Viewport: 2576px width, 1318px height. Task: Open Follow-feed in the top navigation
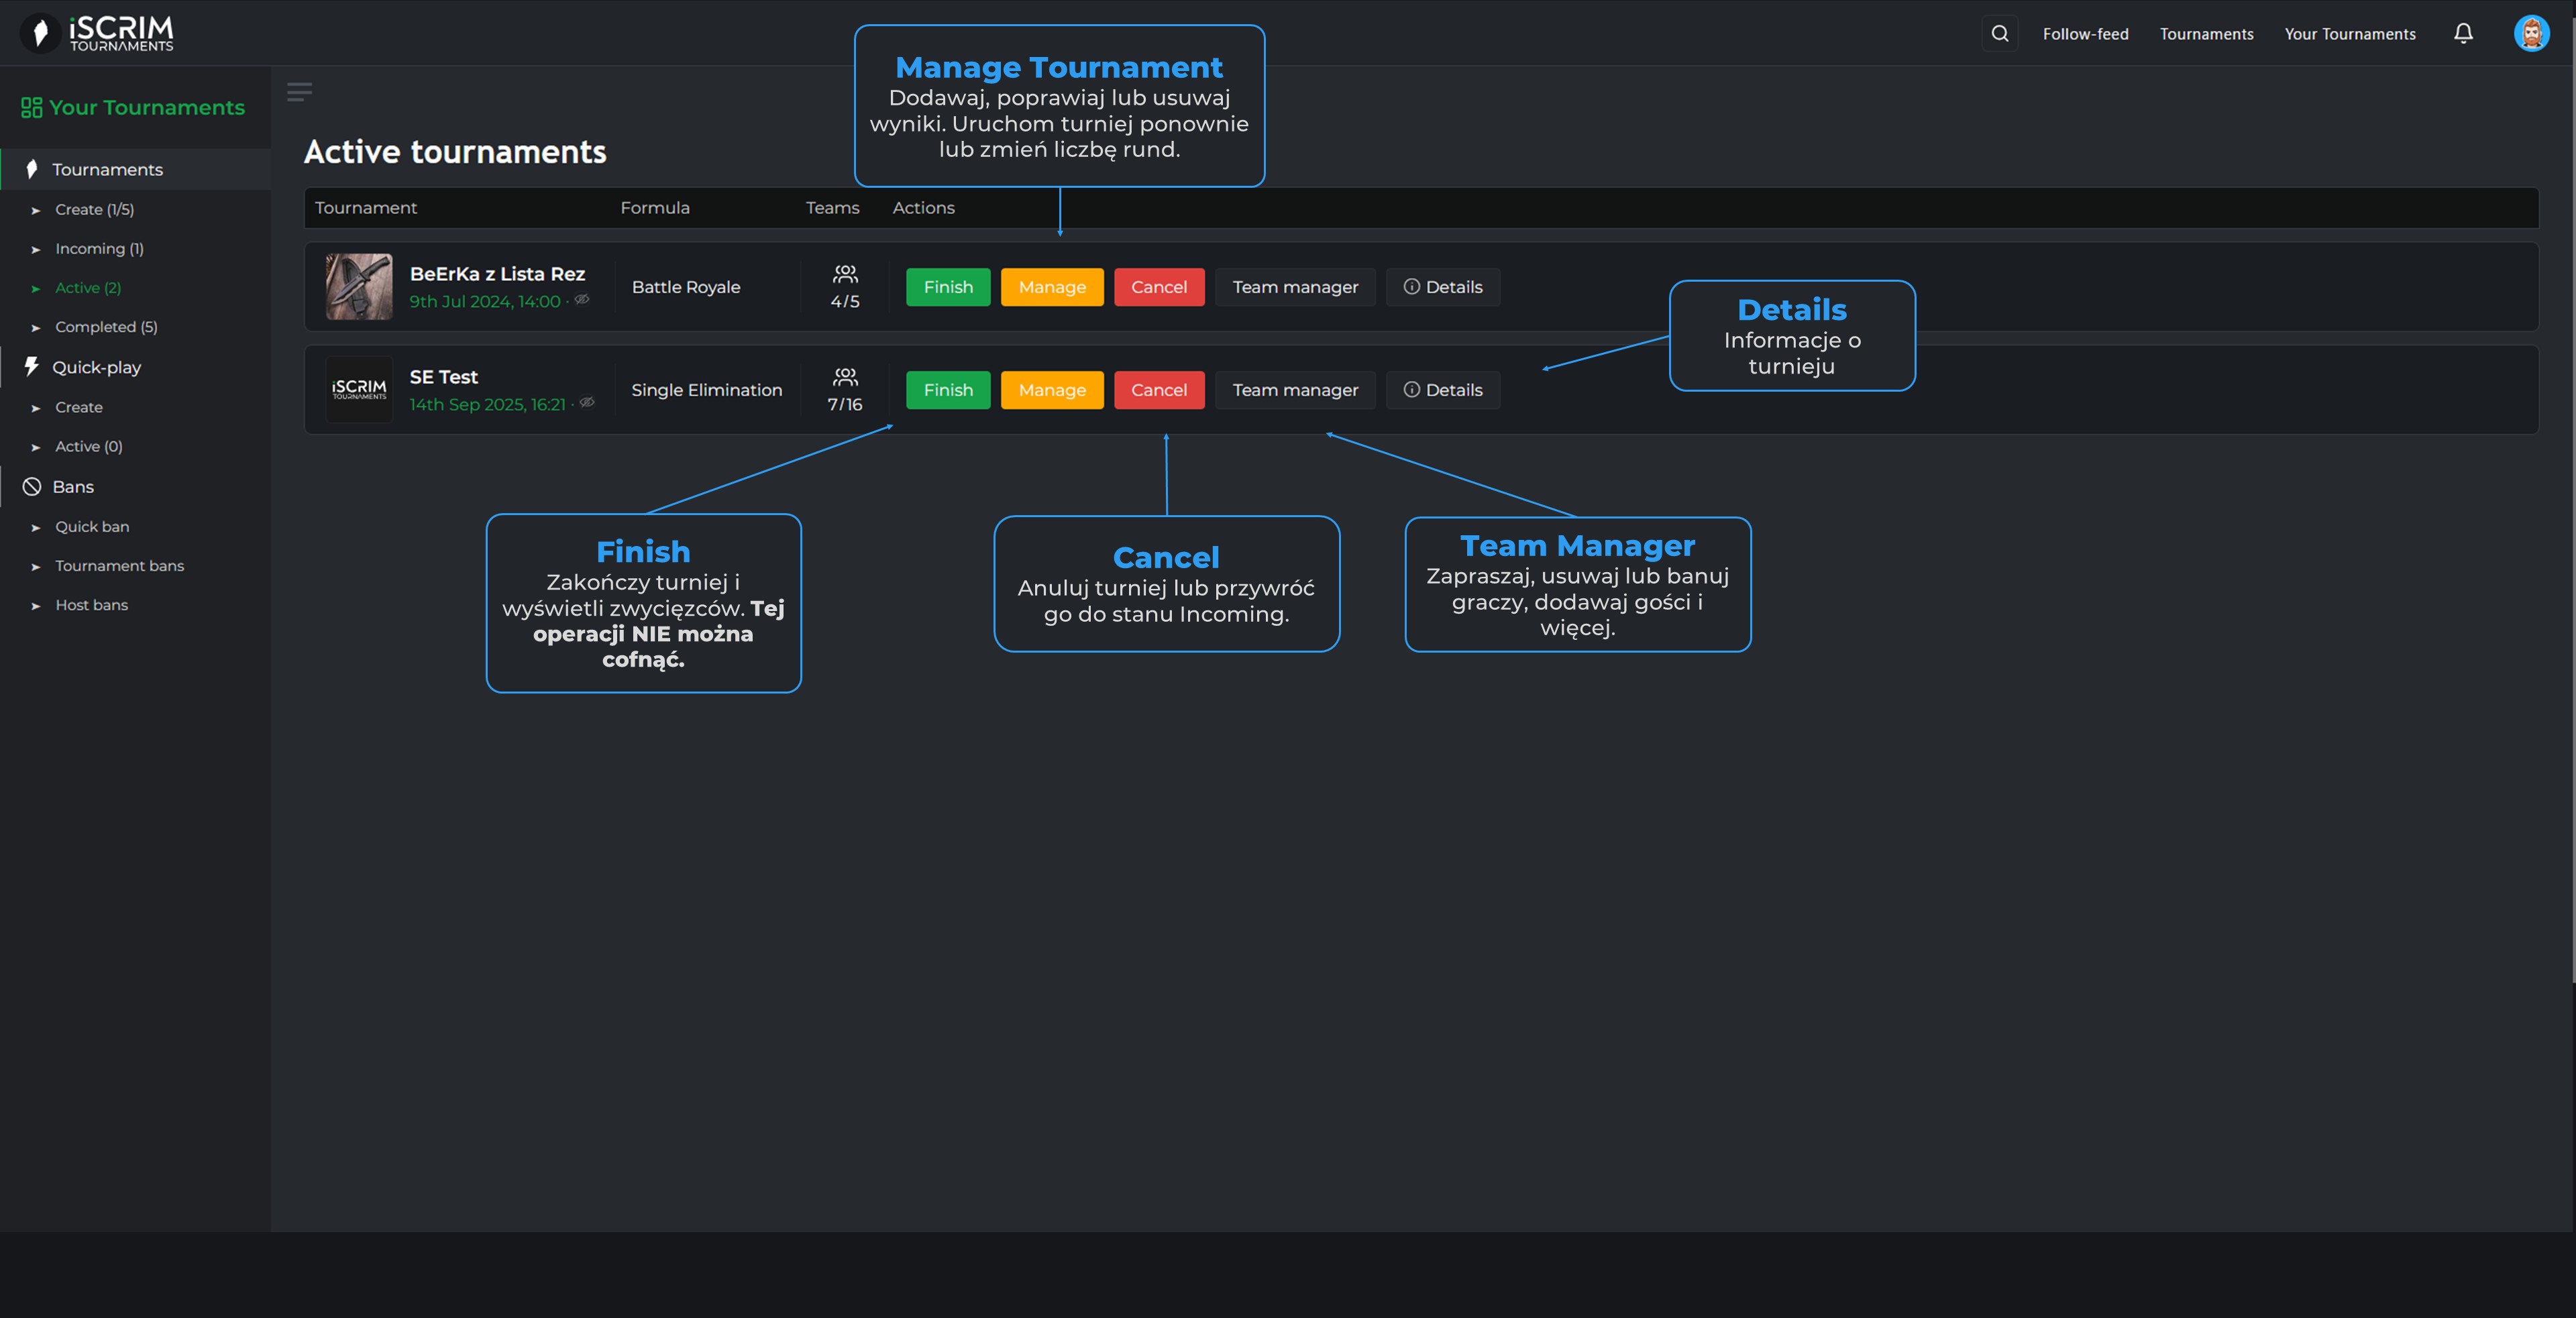tap(2085, 34)
